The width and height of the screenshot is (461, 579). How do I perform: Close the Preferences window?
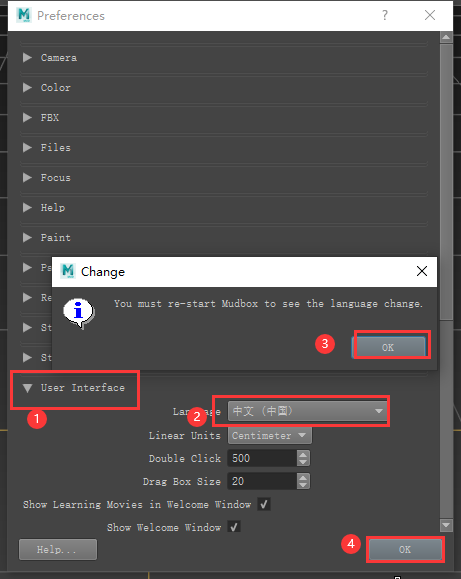pyautogui.click(x=430, y=15)
